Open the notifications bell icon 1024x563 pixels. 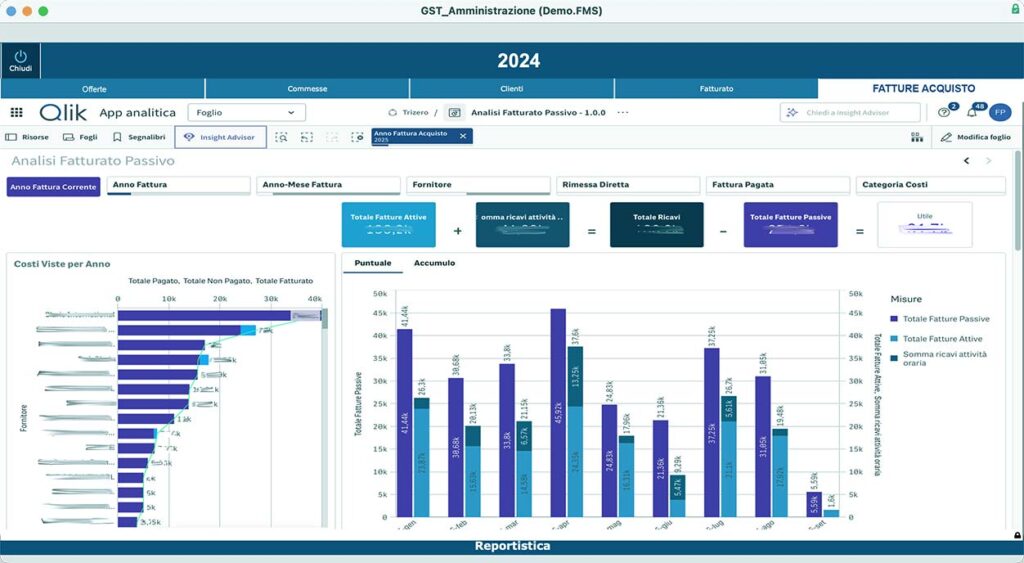pyautogui.click(x=972, y=112)
